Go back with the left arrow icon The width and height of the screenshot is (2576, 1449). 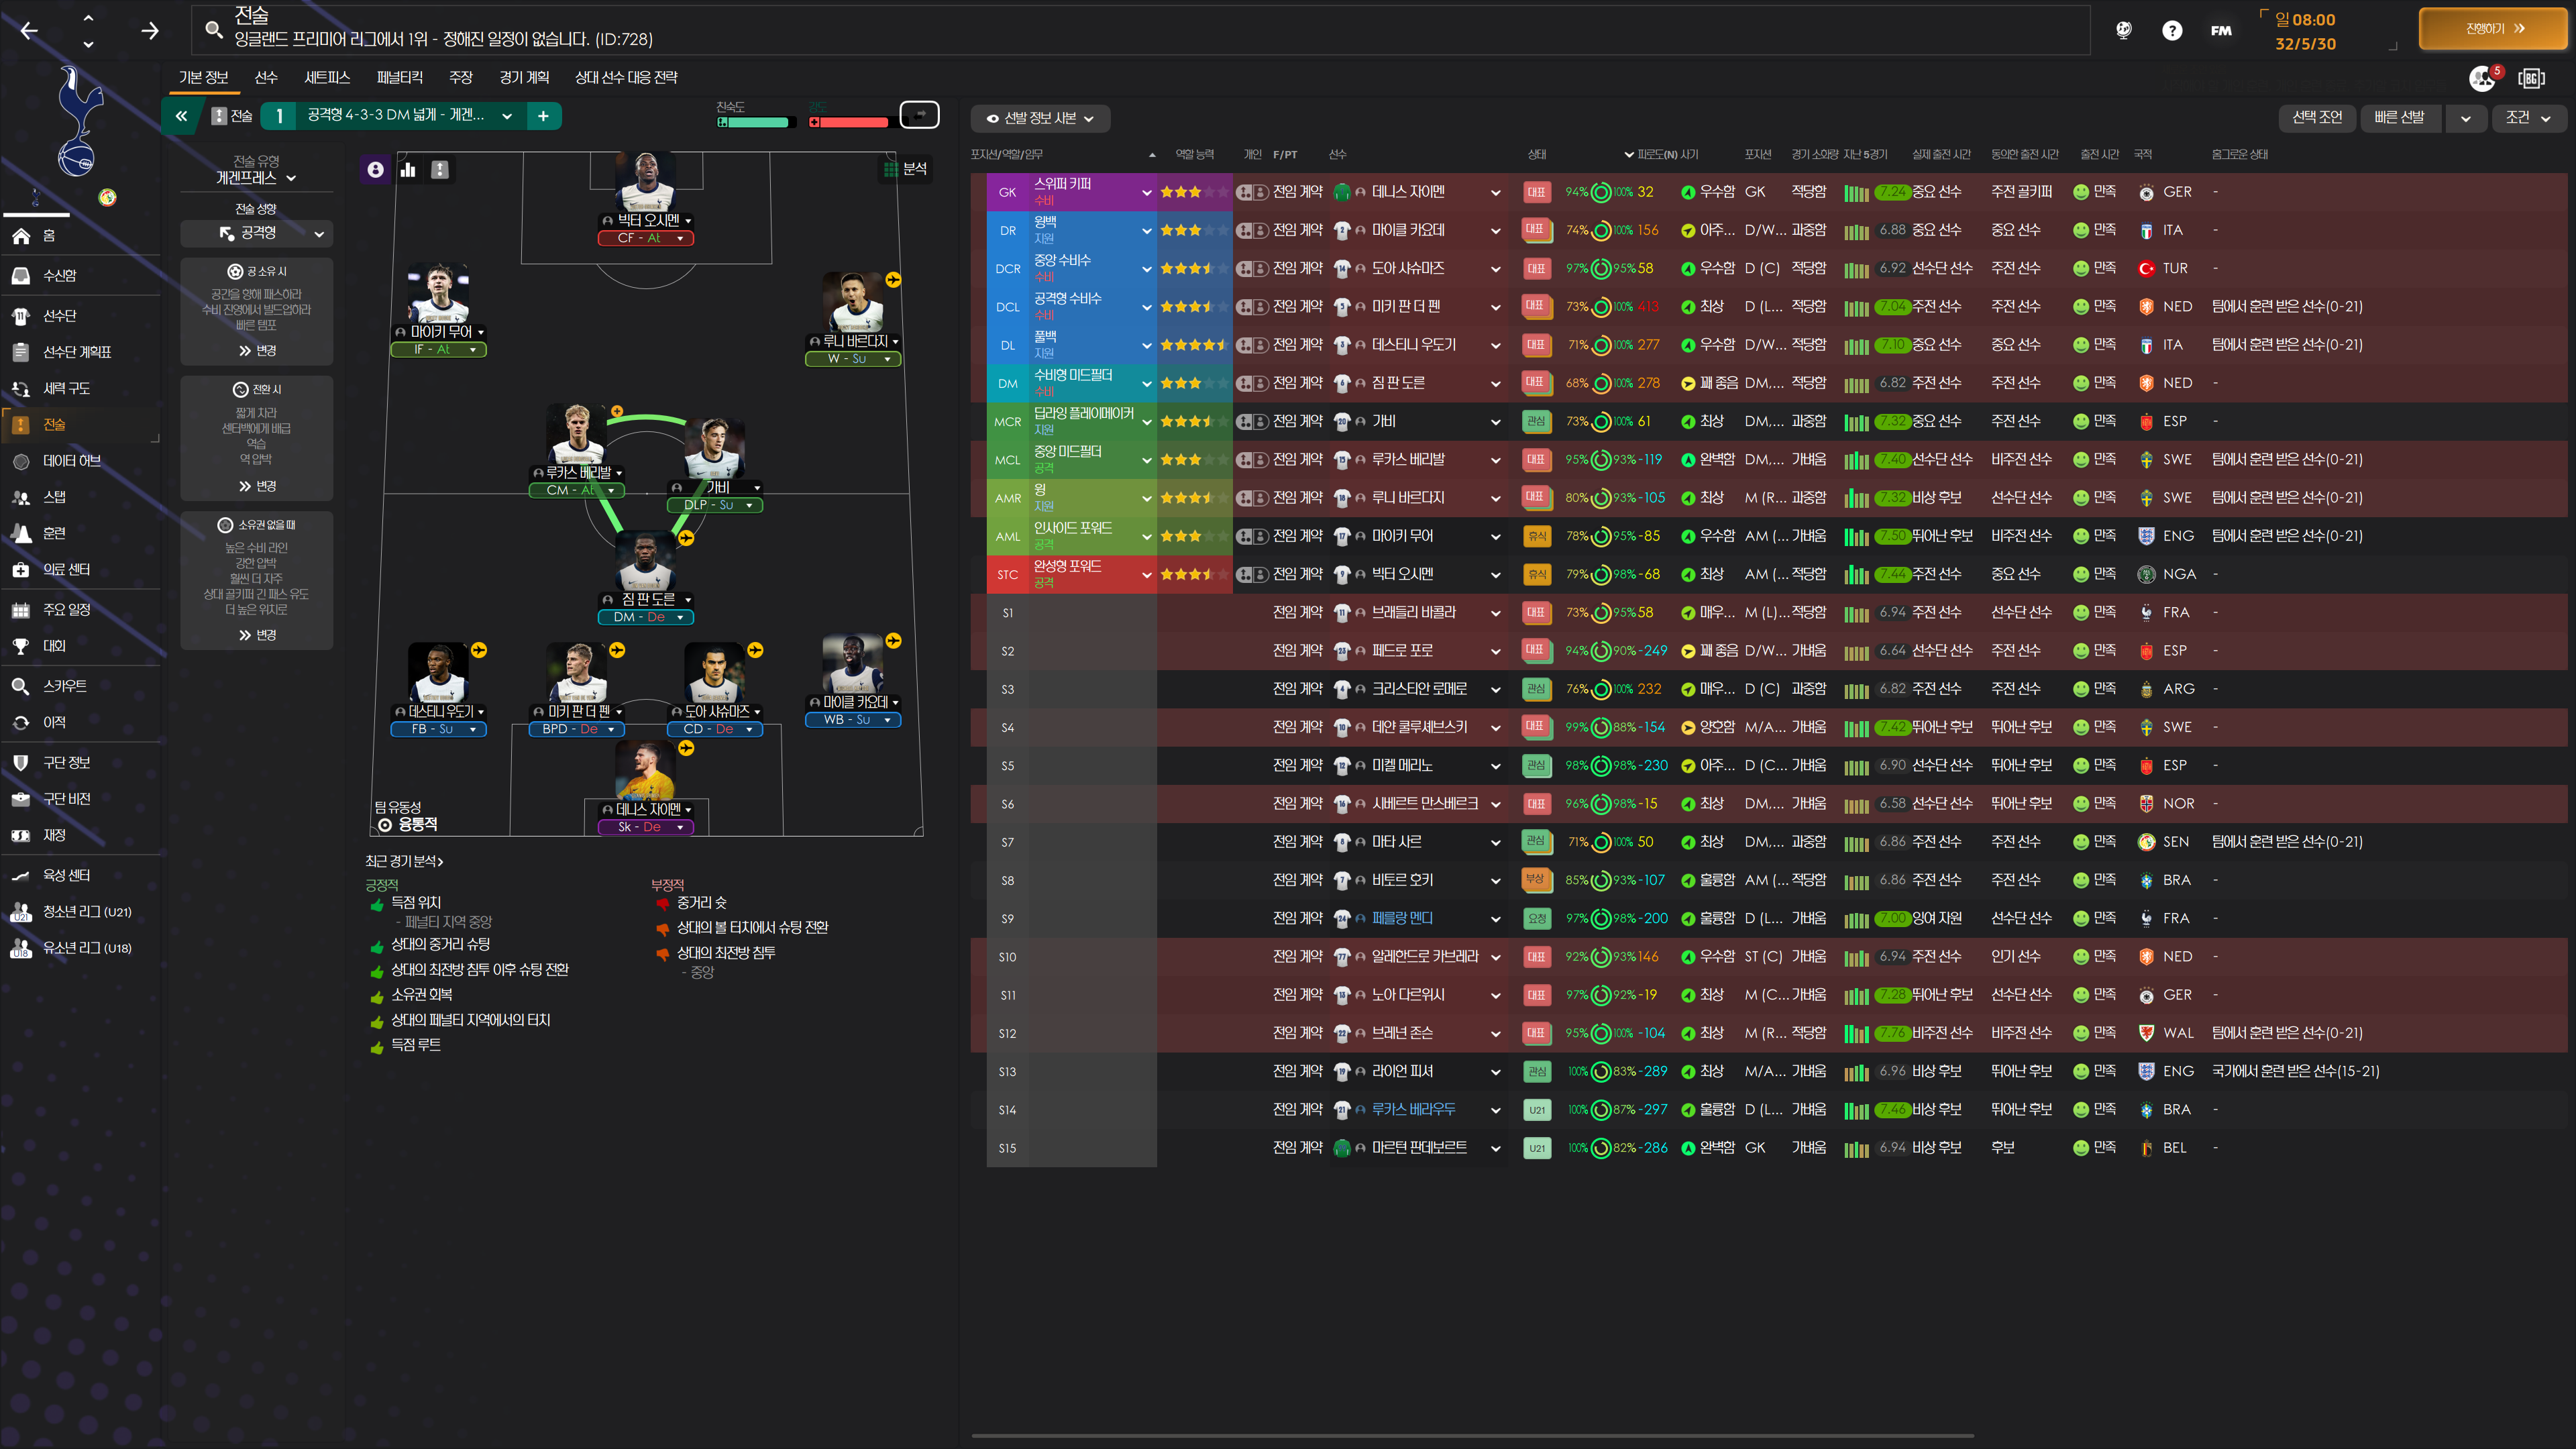[x=29, y=30]
